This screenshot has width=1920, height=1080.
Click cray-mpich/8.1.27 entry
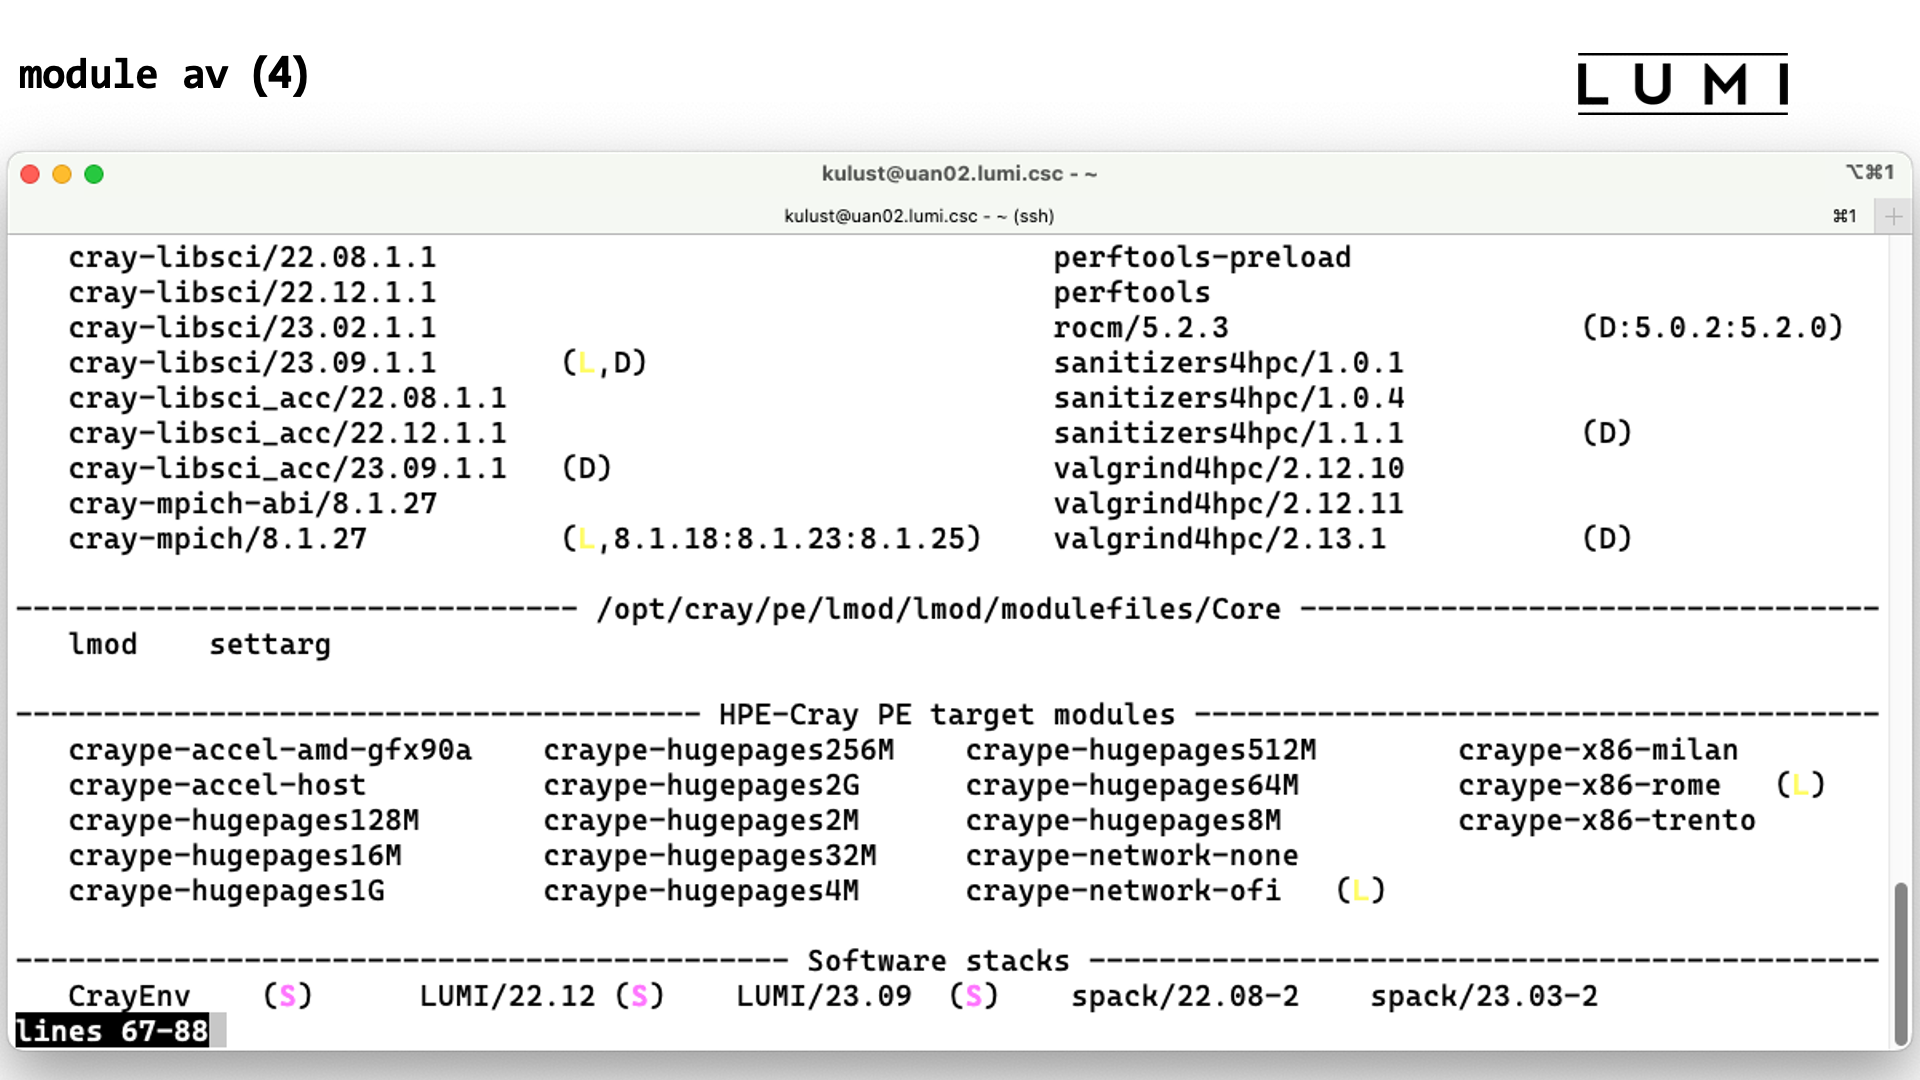pos(217,539)
